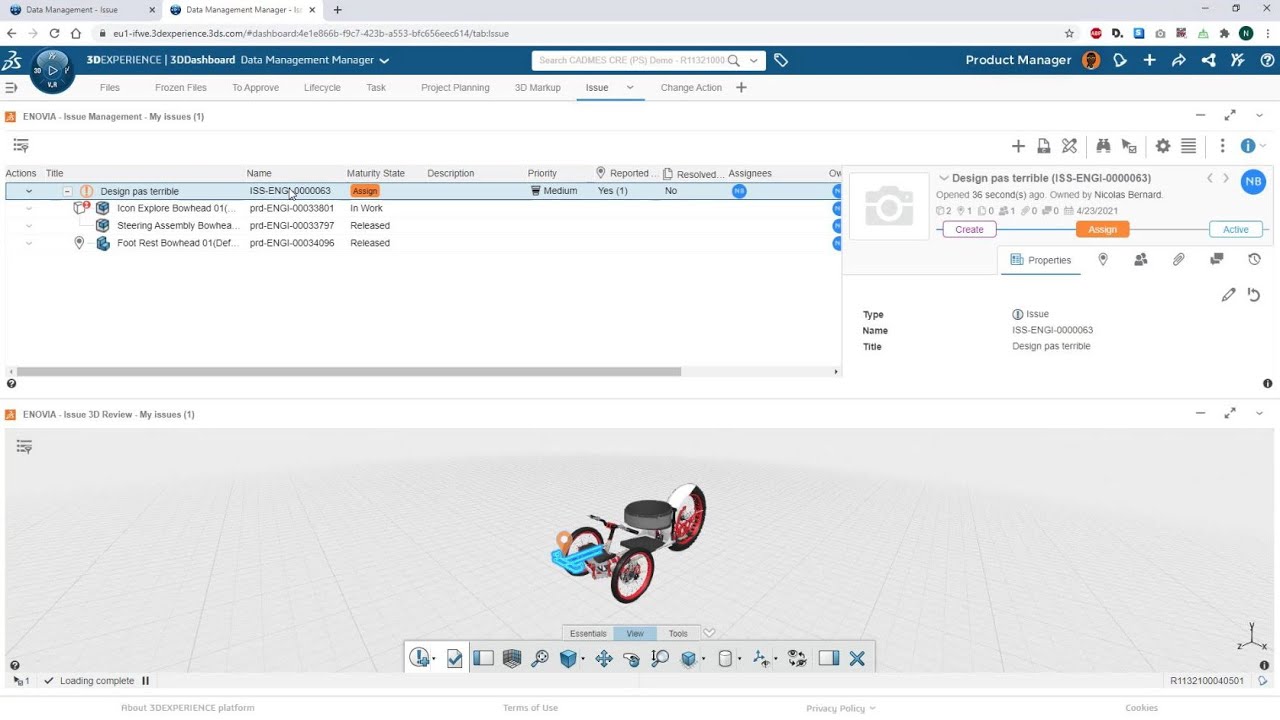This screenshot has width=1280, height=720.
Task: Open the Terms of Use link
Action: coord(530,708)
